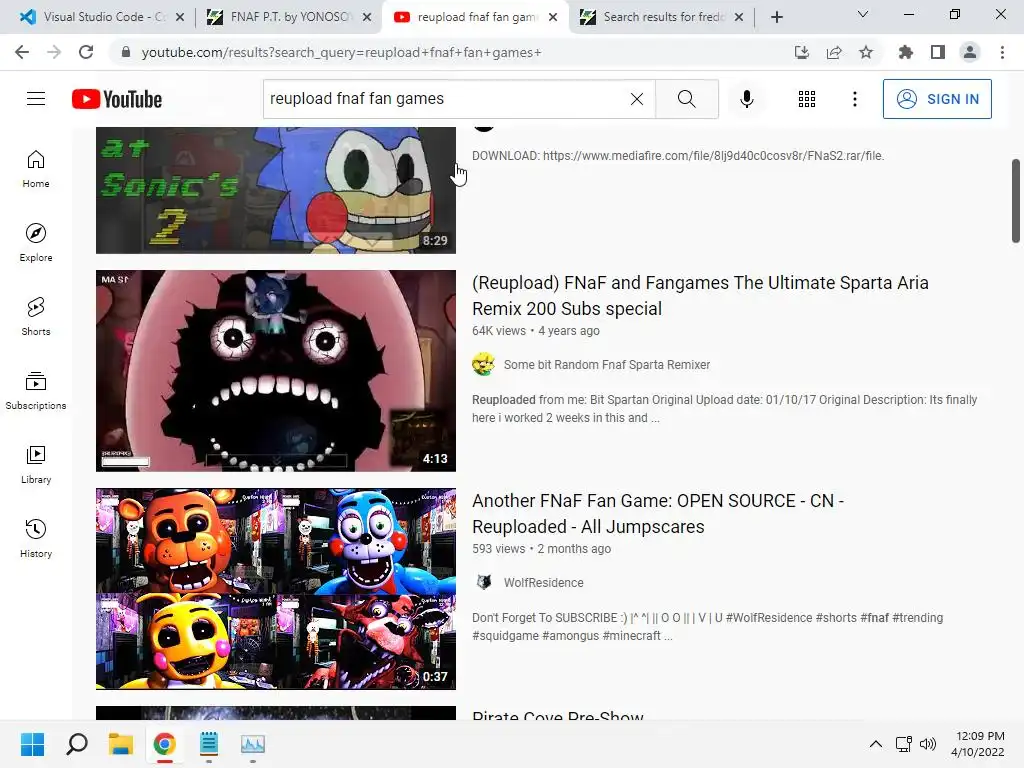
Task: Open Chrome profile avatar icon
Action: (x=970, y=52)
